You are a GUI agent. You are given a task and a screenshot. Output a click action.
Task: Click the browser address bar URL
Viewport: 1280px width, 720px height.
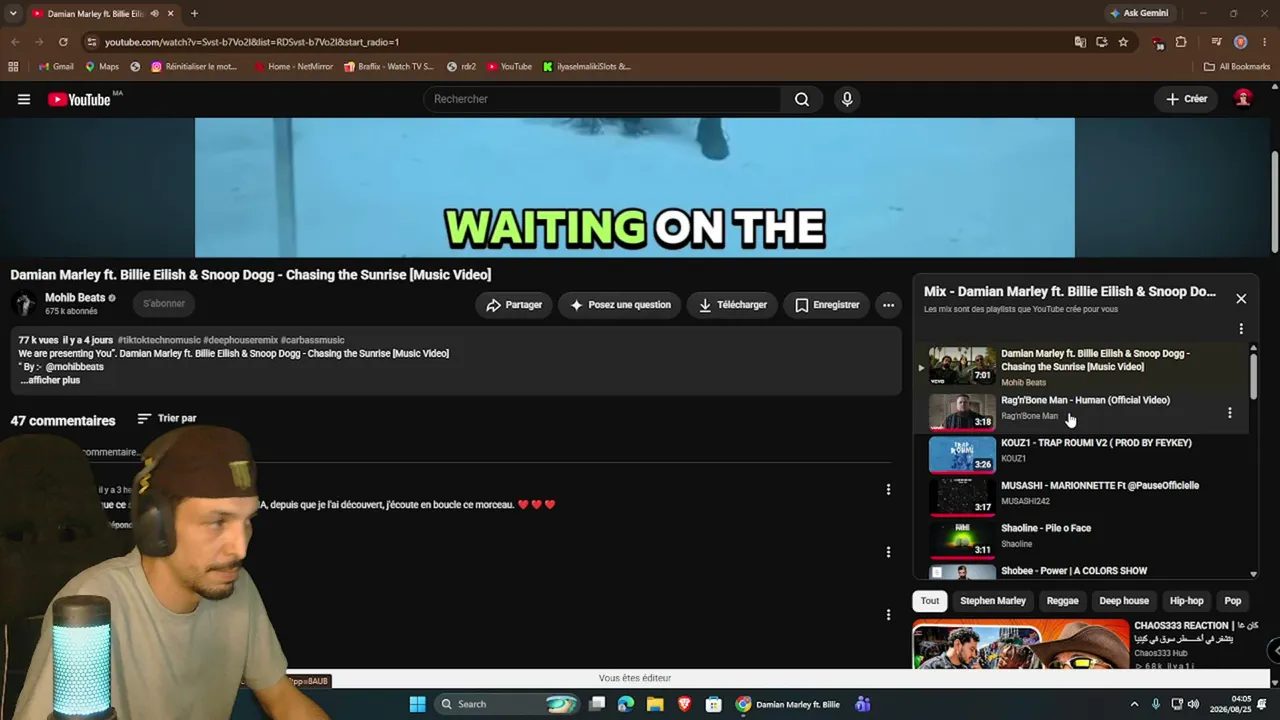point(252,42)
